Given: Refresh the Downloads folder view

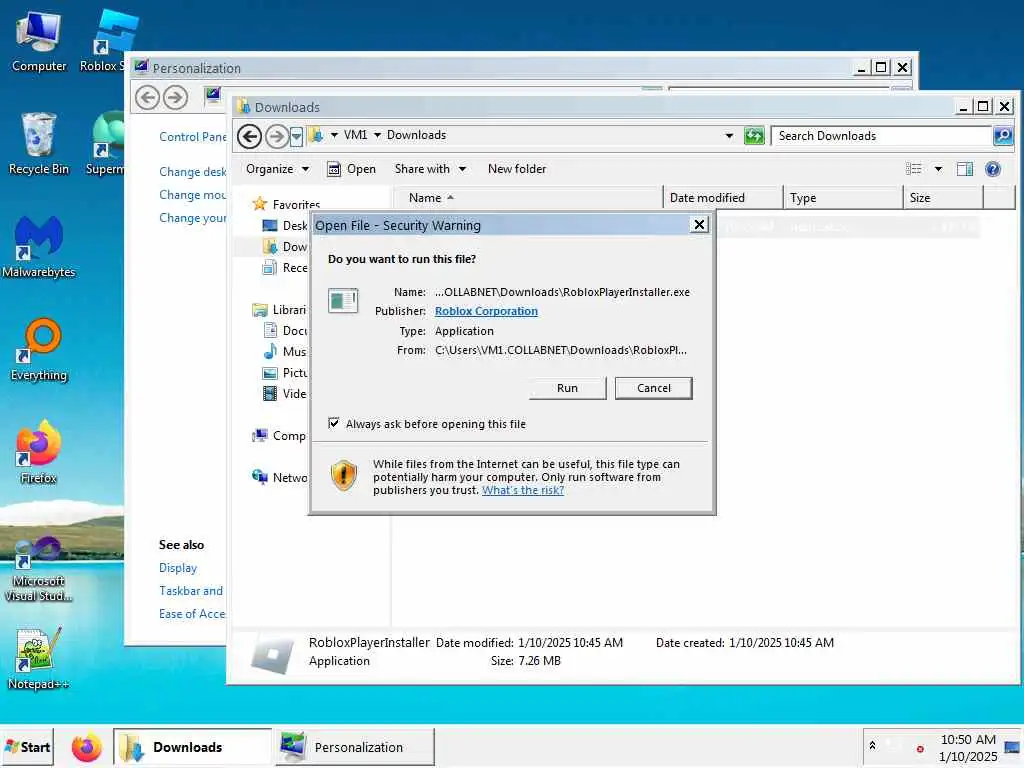Looking at the screenshot, I should [754, 136].
